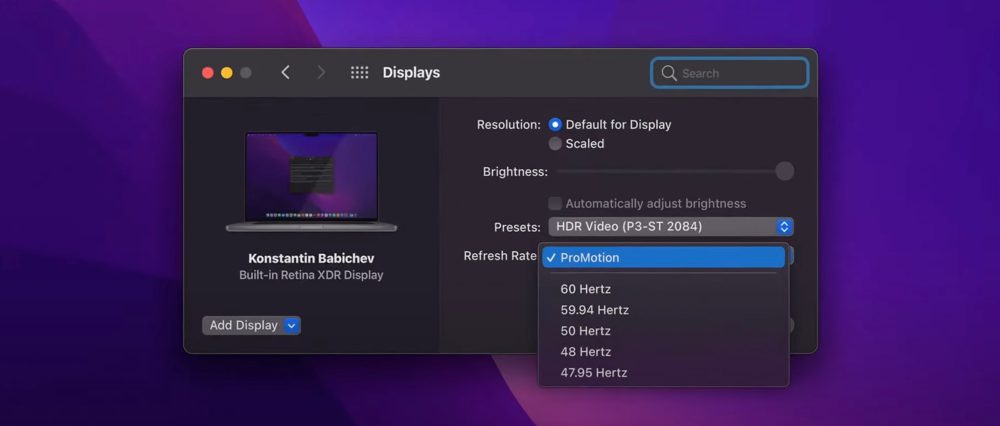Select Default for Display resolution
Screen dimensions: 1000x426
[x=555, y=125]
